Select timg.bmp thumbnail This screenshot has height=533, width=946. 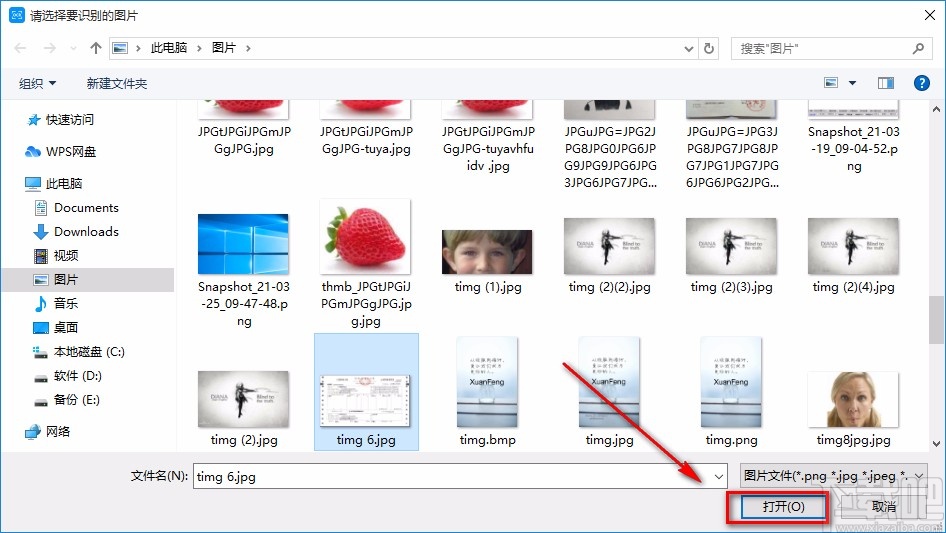pyautogui.click(x=487, y=382)
